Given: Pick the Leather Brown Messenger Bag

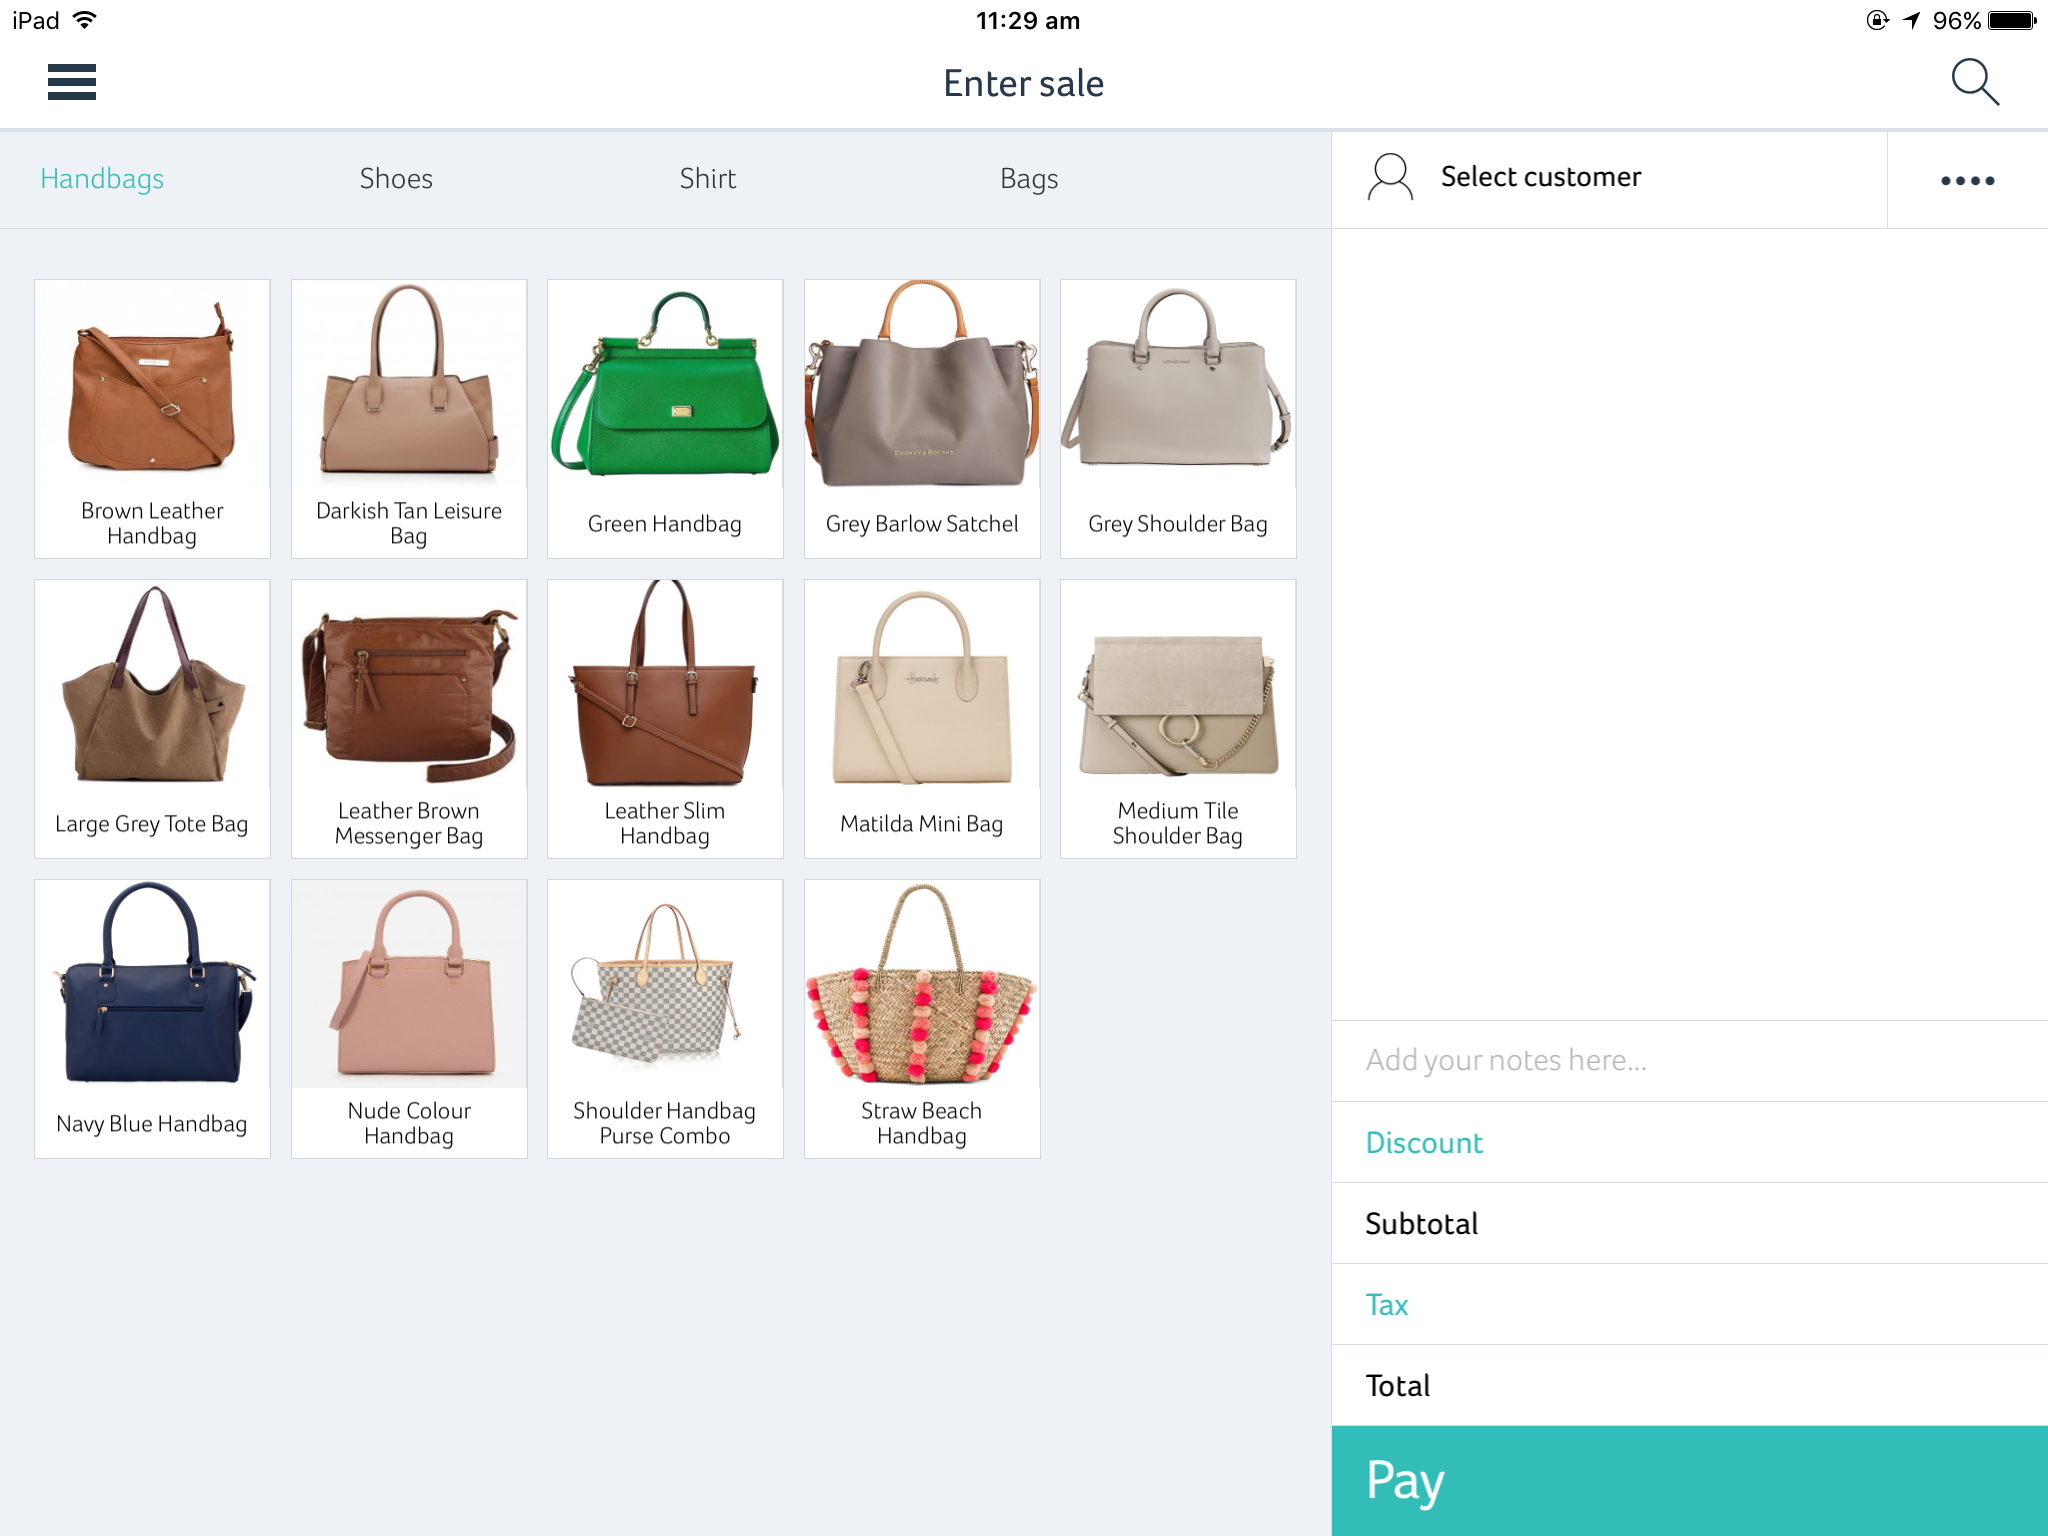Looking at the screenshot, I should tap(409, 718).
